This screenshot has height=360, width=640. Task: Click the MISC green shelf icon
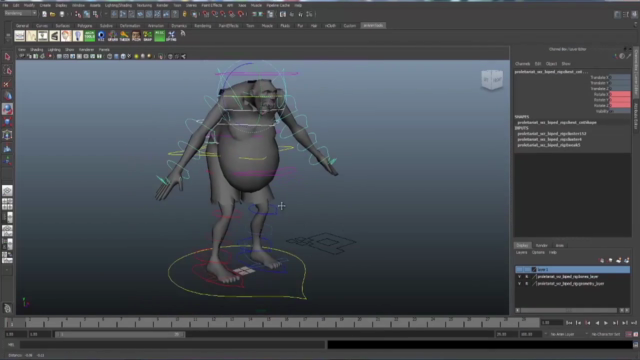160,36
